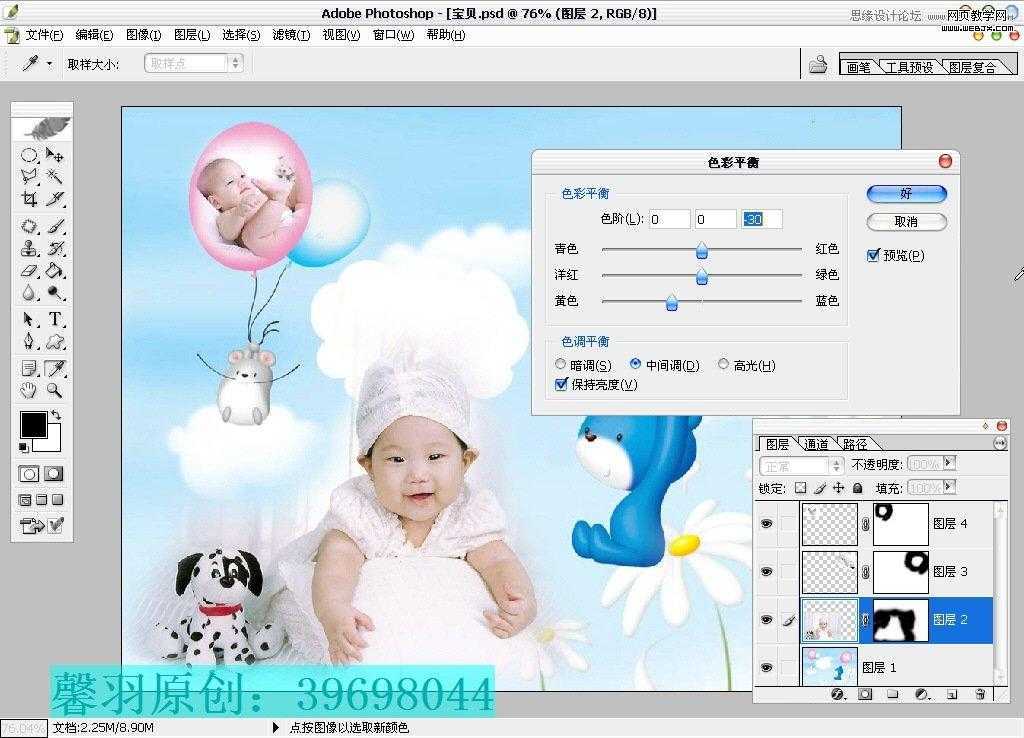Screen dimensions: 1024x738
Task: Switch to the 通道 Channels tab
Action: click(816, 442)
